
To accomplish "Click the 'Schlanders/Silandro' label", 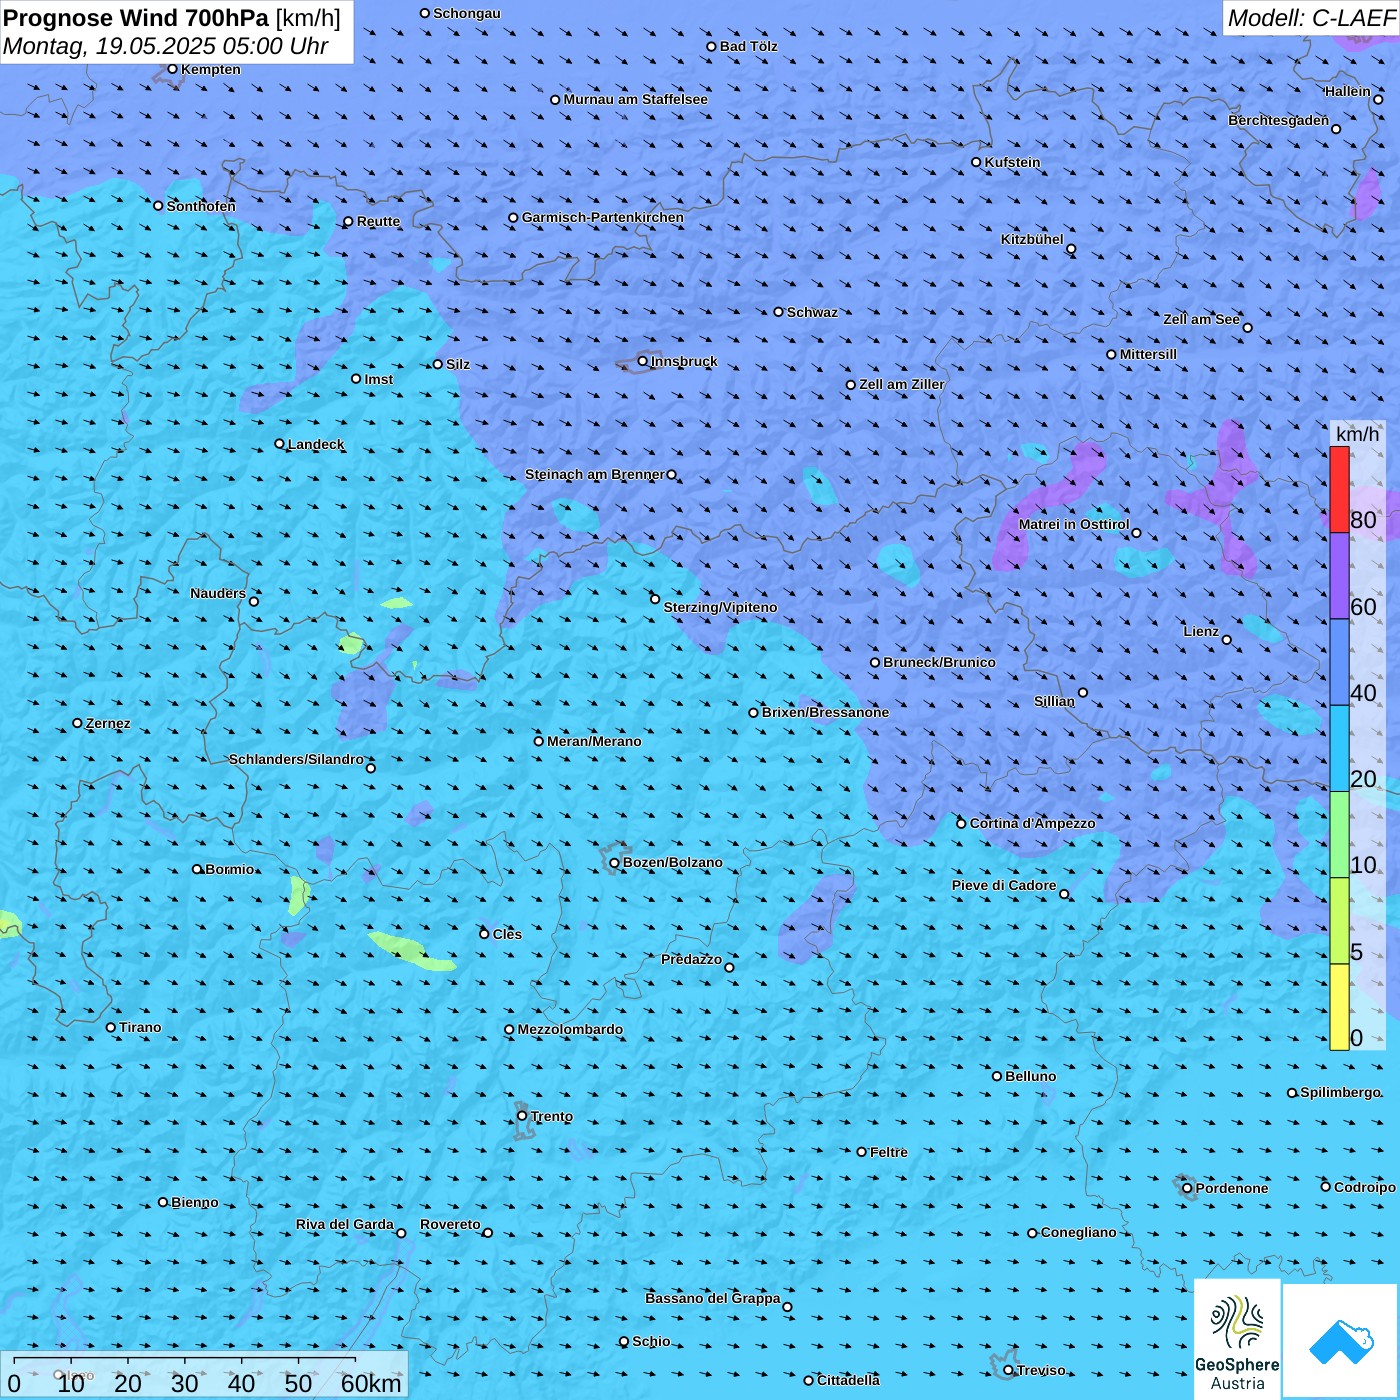I will pos(296,759).
